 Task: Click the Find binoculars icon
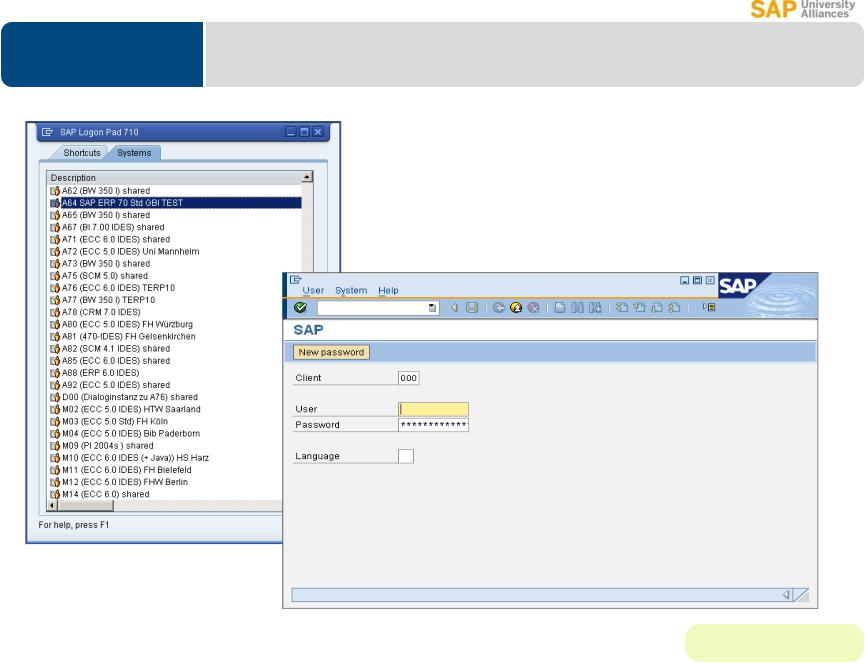coord(577,307)
